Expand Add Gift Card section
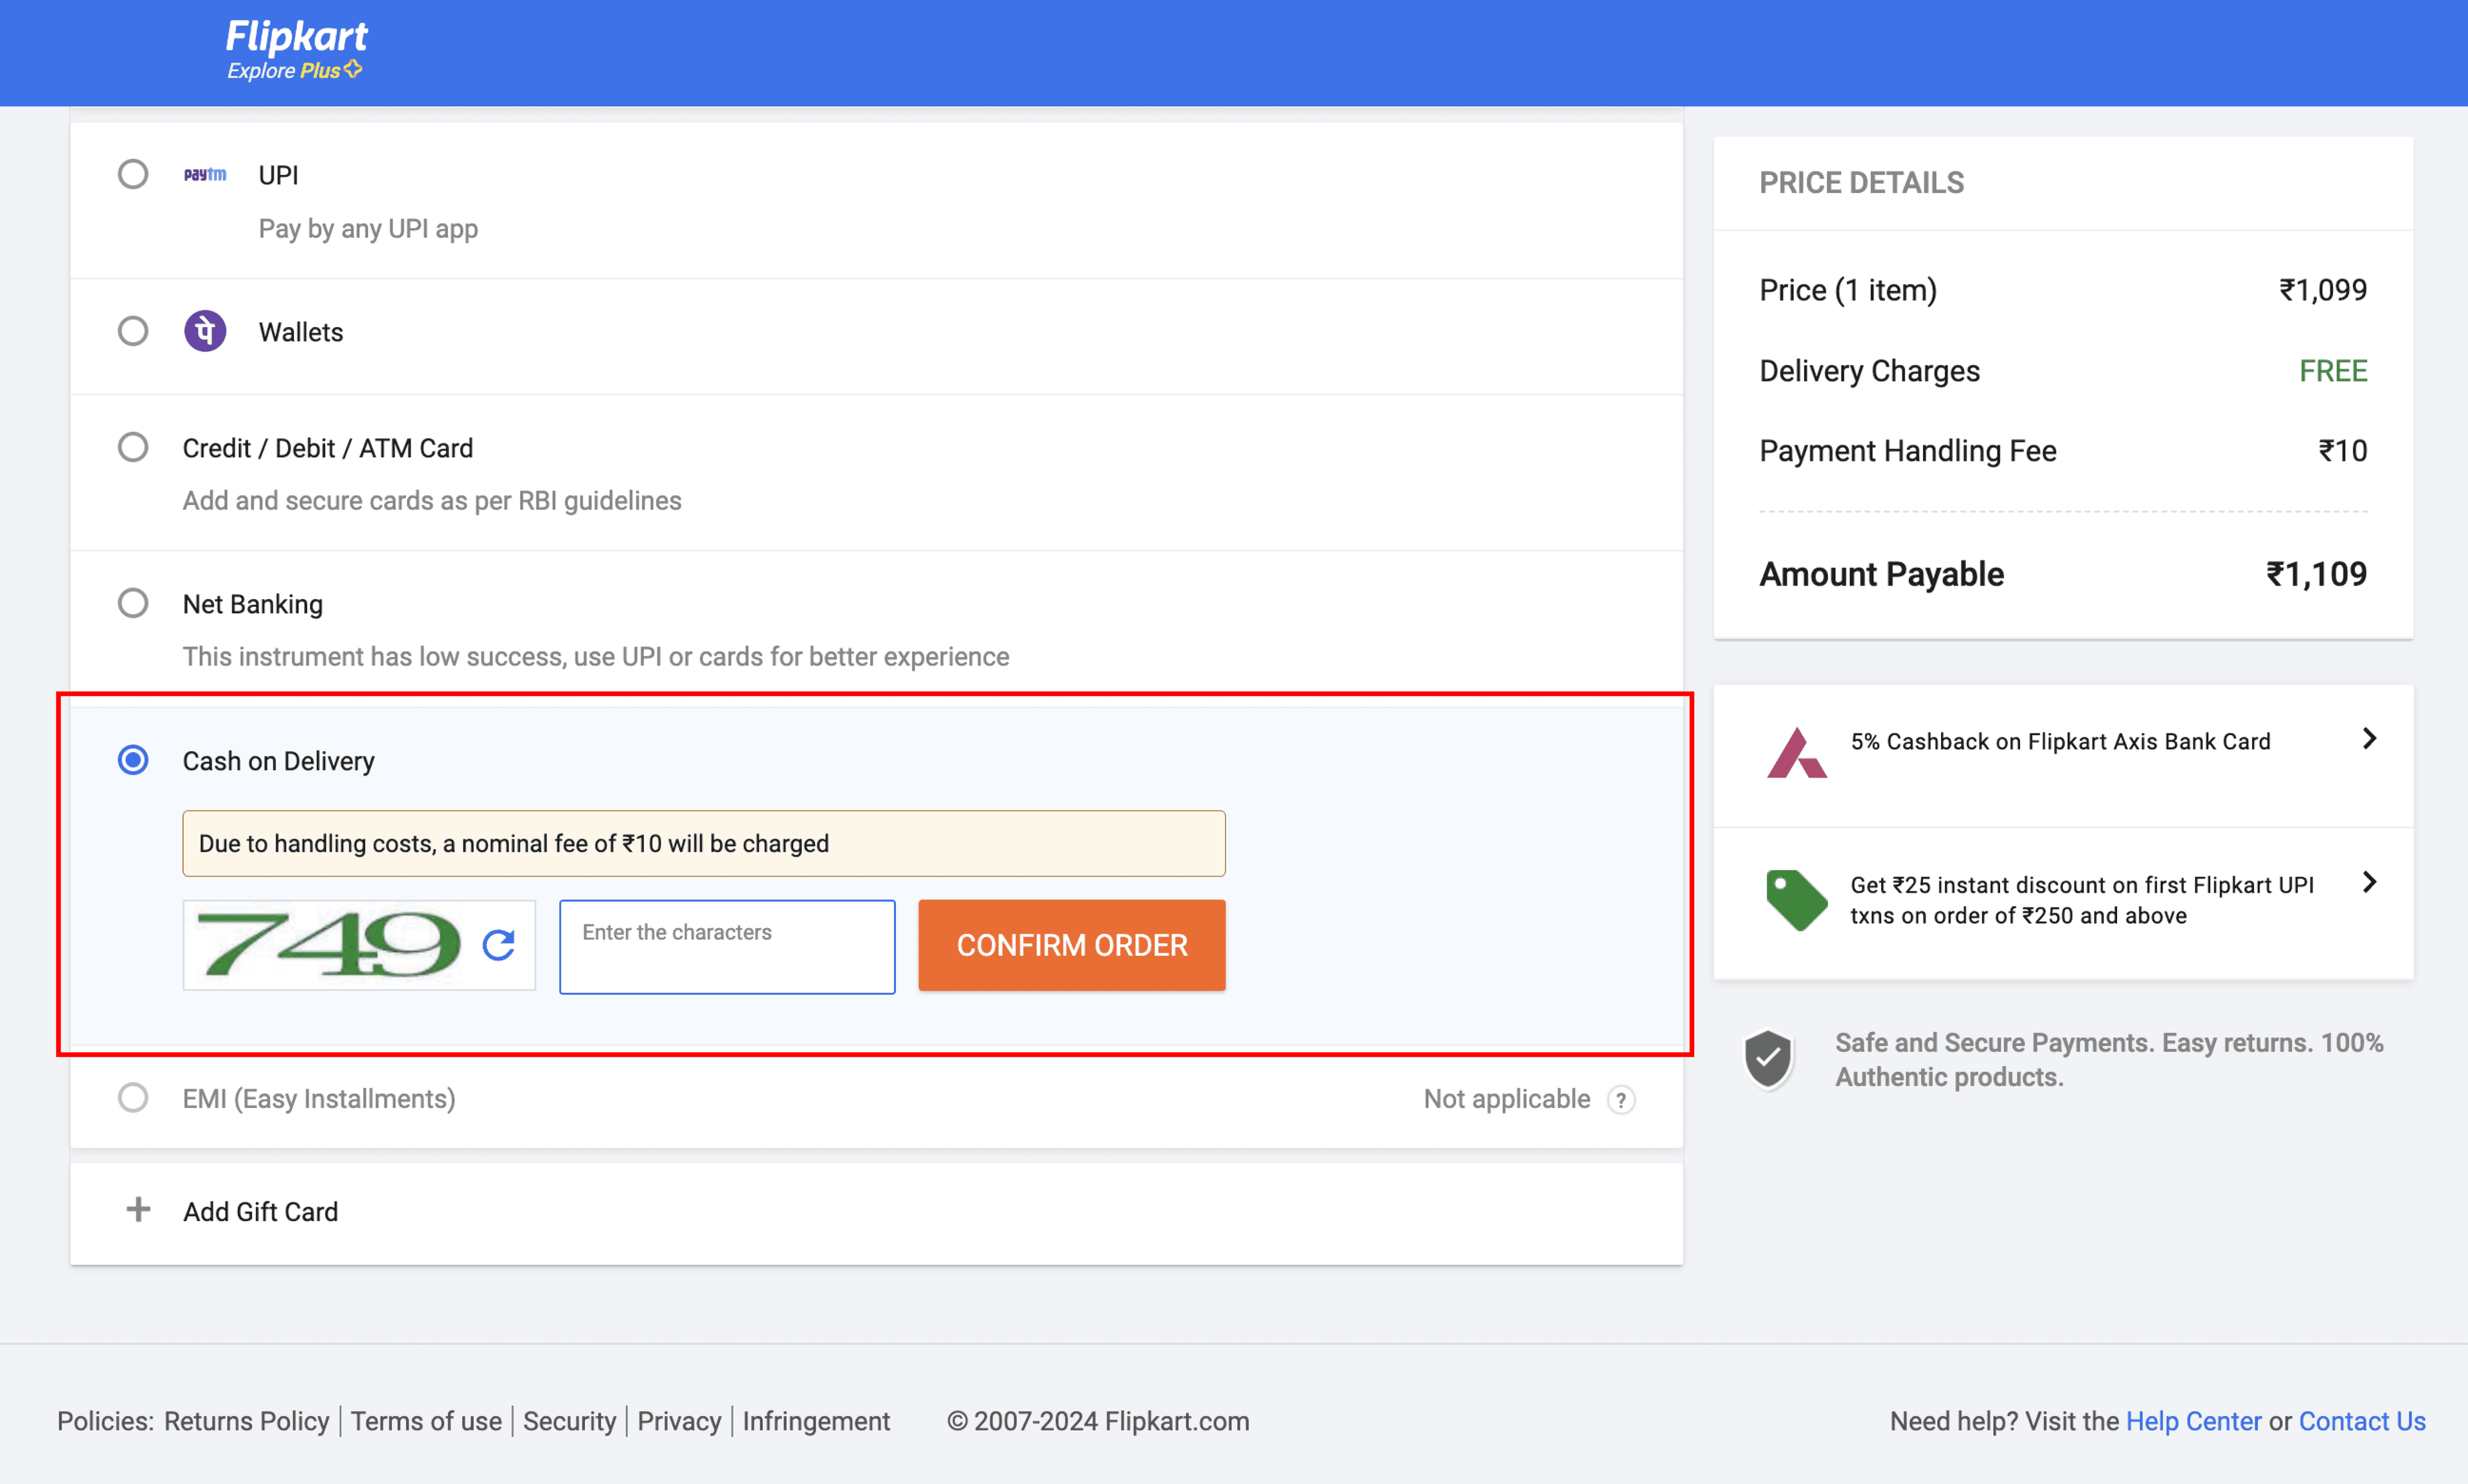Image resolution: width=2468 pixels, height=1484 pixels. tap(260, 1212)
